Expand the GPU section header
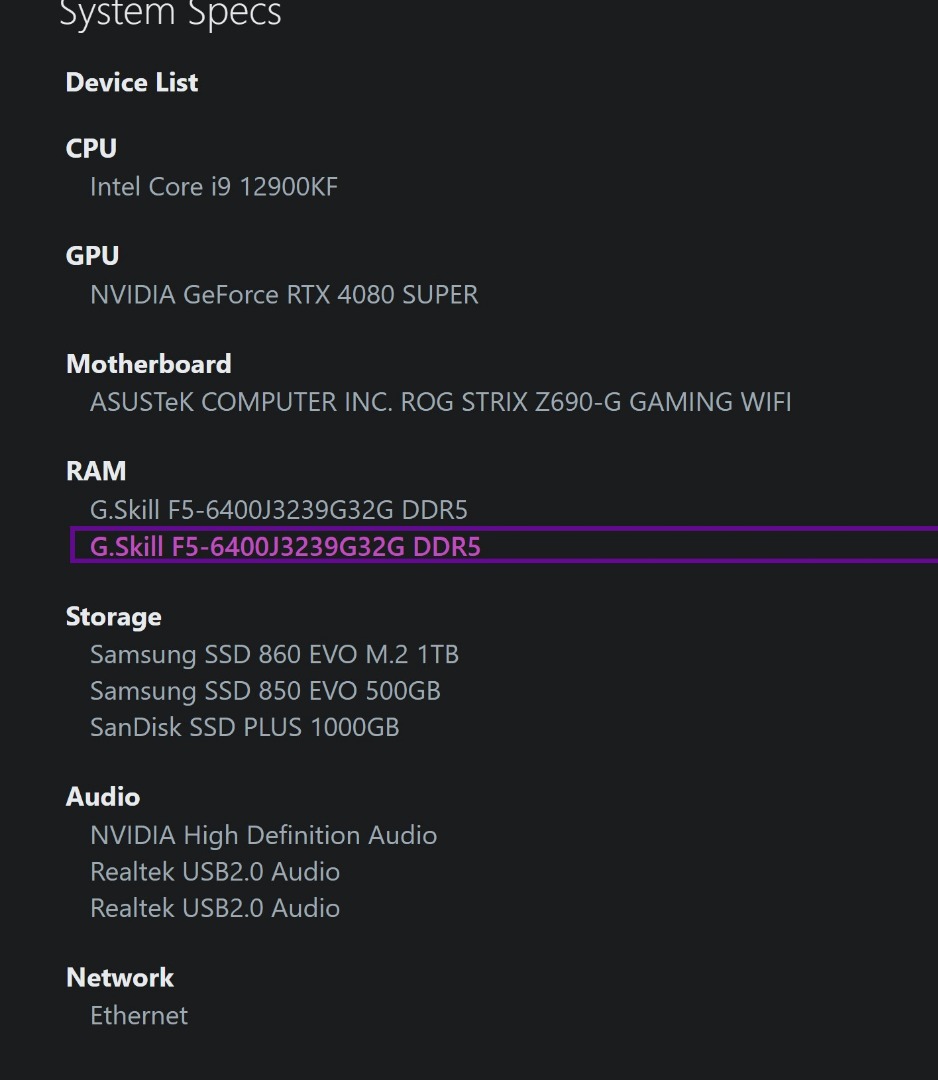The height and width of the screenshot is (1080, 938). pos(91,255)
